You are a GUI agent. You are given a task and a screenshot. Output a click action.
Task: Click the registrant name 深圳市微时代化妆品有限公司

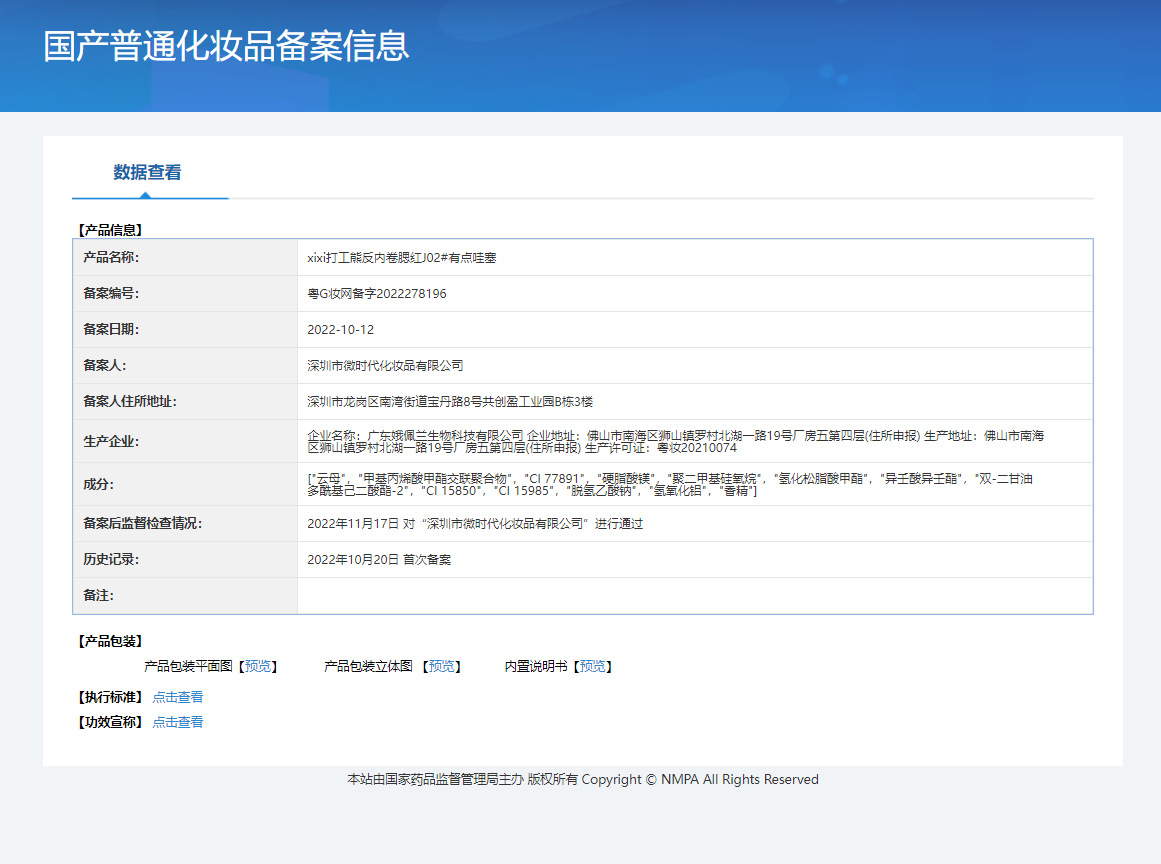tap(385, 366)
